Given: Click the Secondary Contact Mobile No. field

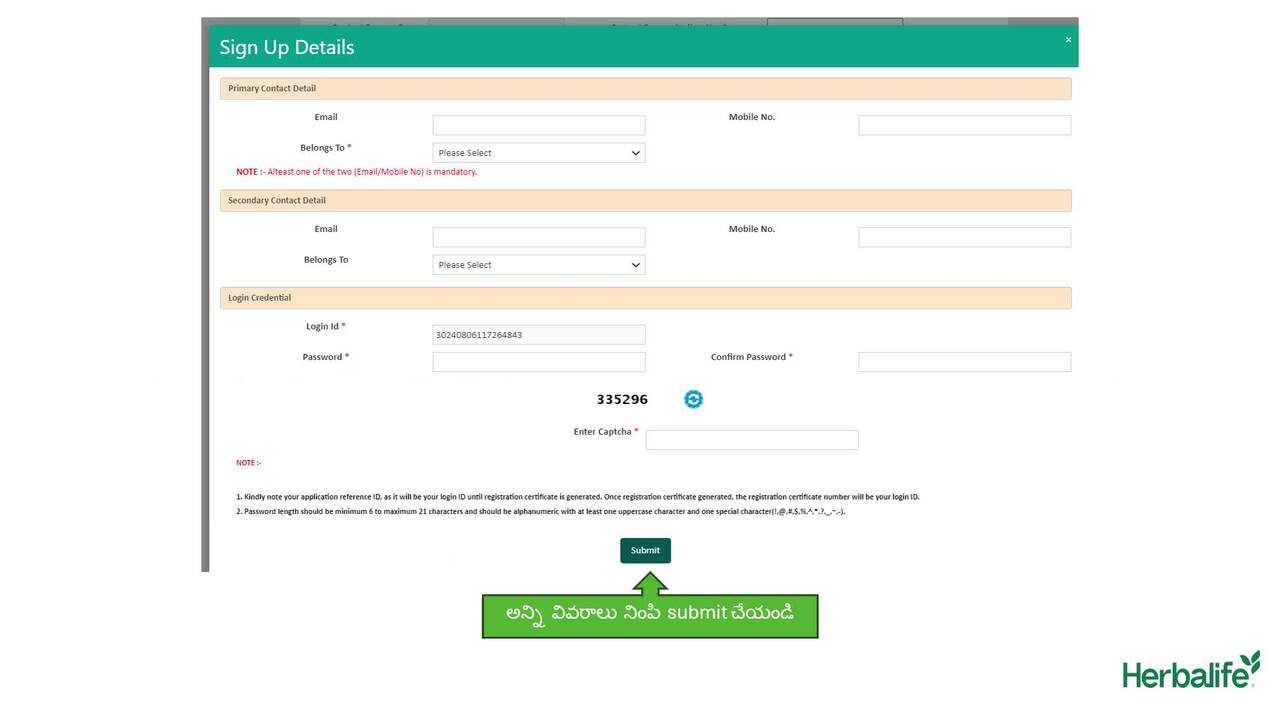Looking at the screenshot, I should [964, 237].
